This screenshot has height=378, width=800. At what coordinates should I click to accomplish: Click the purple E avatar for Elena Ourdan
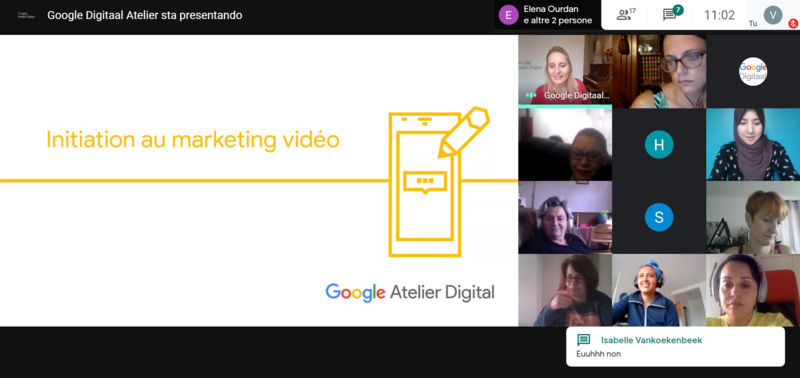(x=508, y=15)
